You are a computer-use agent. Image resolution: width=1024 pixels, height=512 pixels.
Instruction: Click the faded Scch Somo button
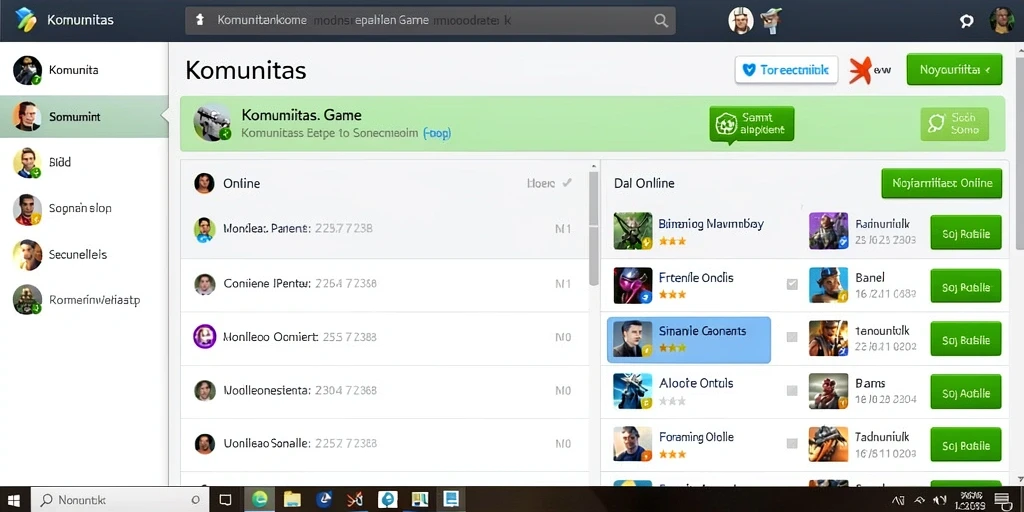coord(954,123)
